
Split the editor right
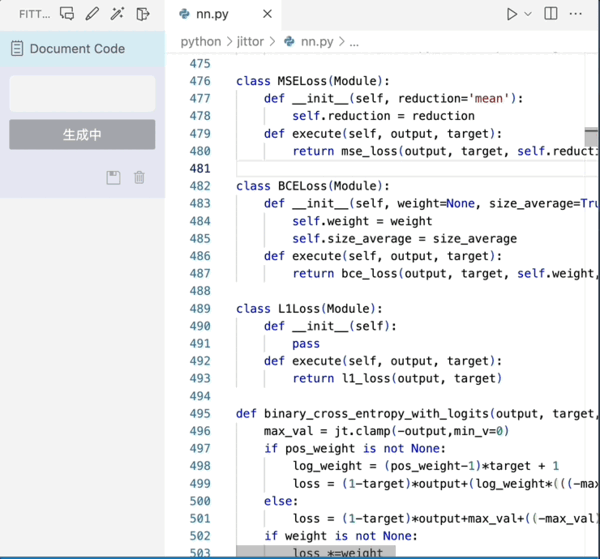tap(551, 14)
